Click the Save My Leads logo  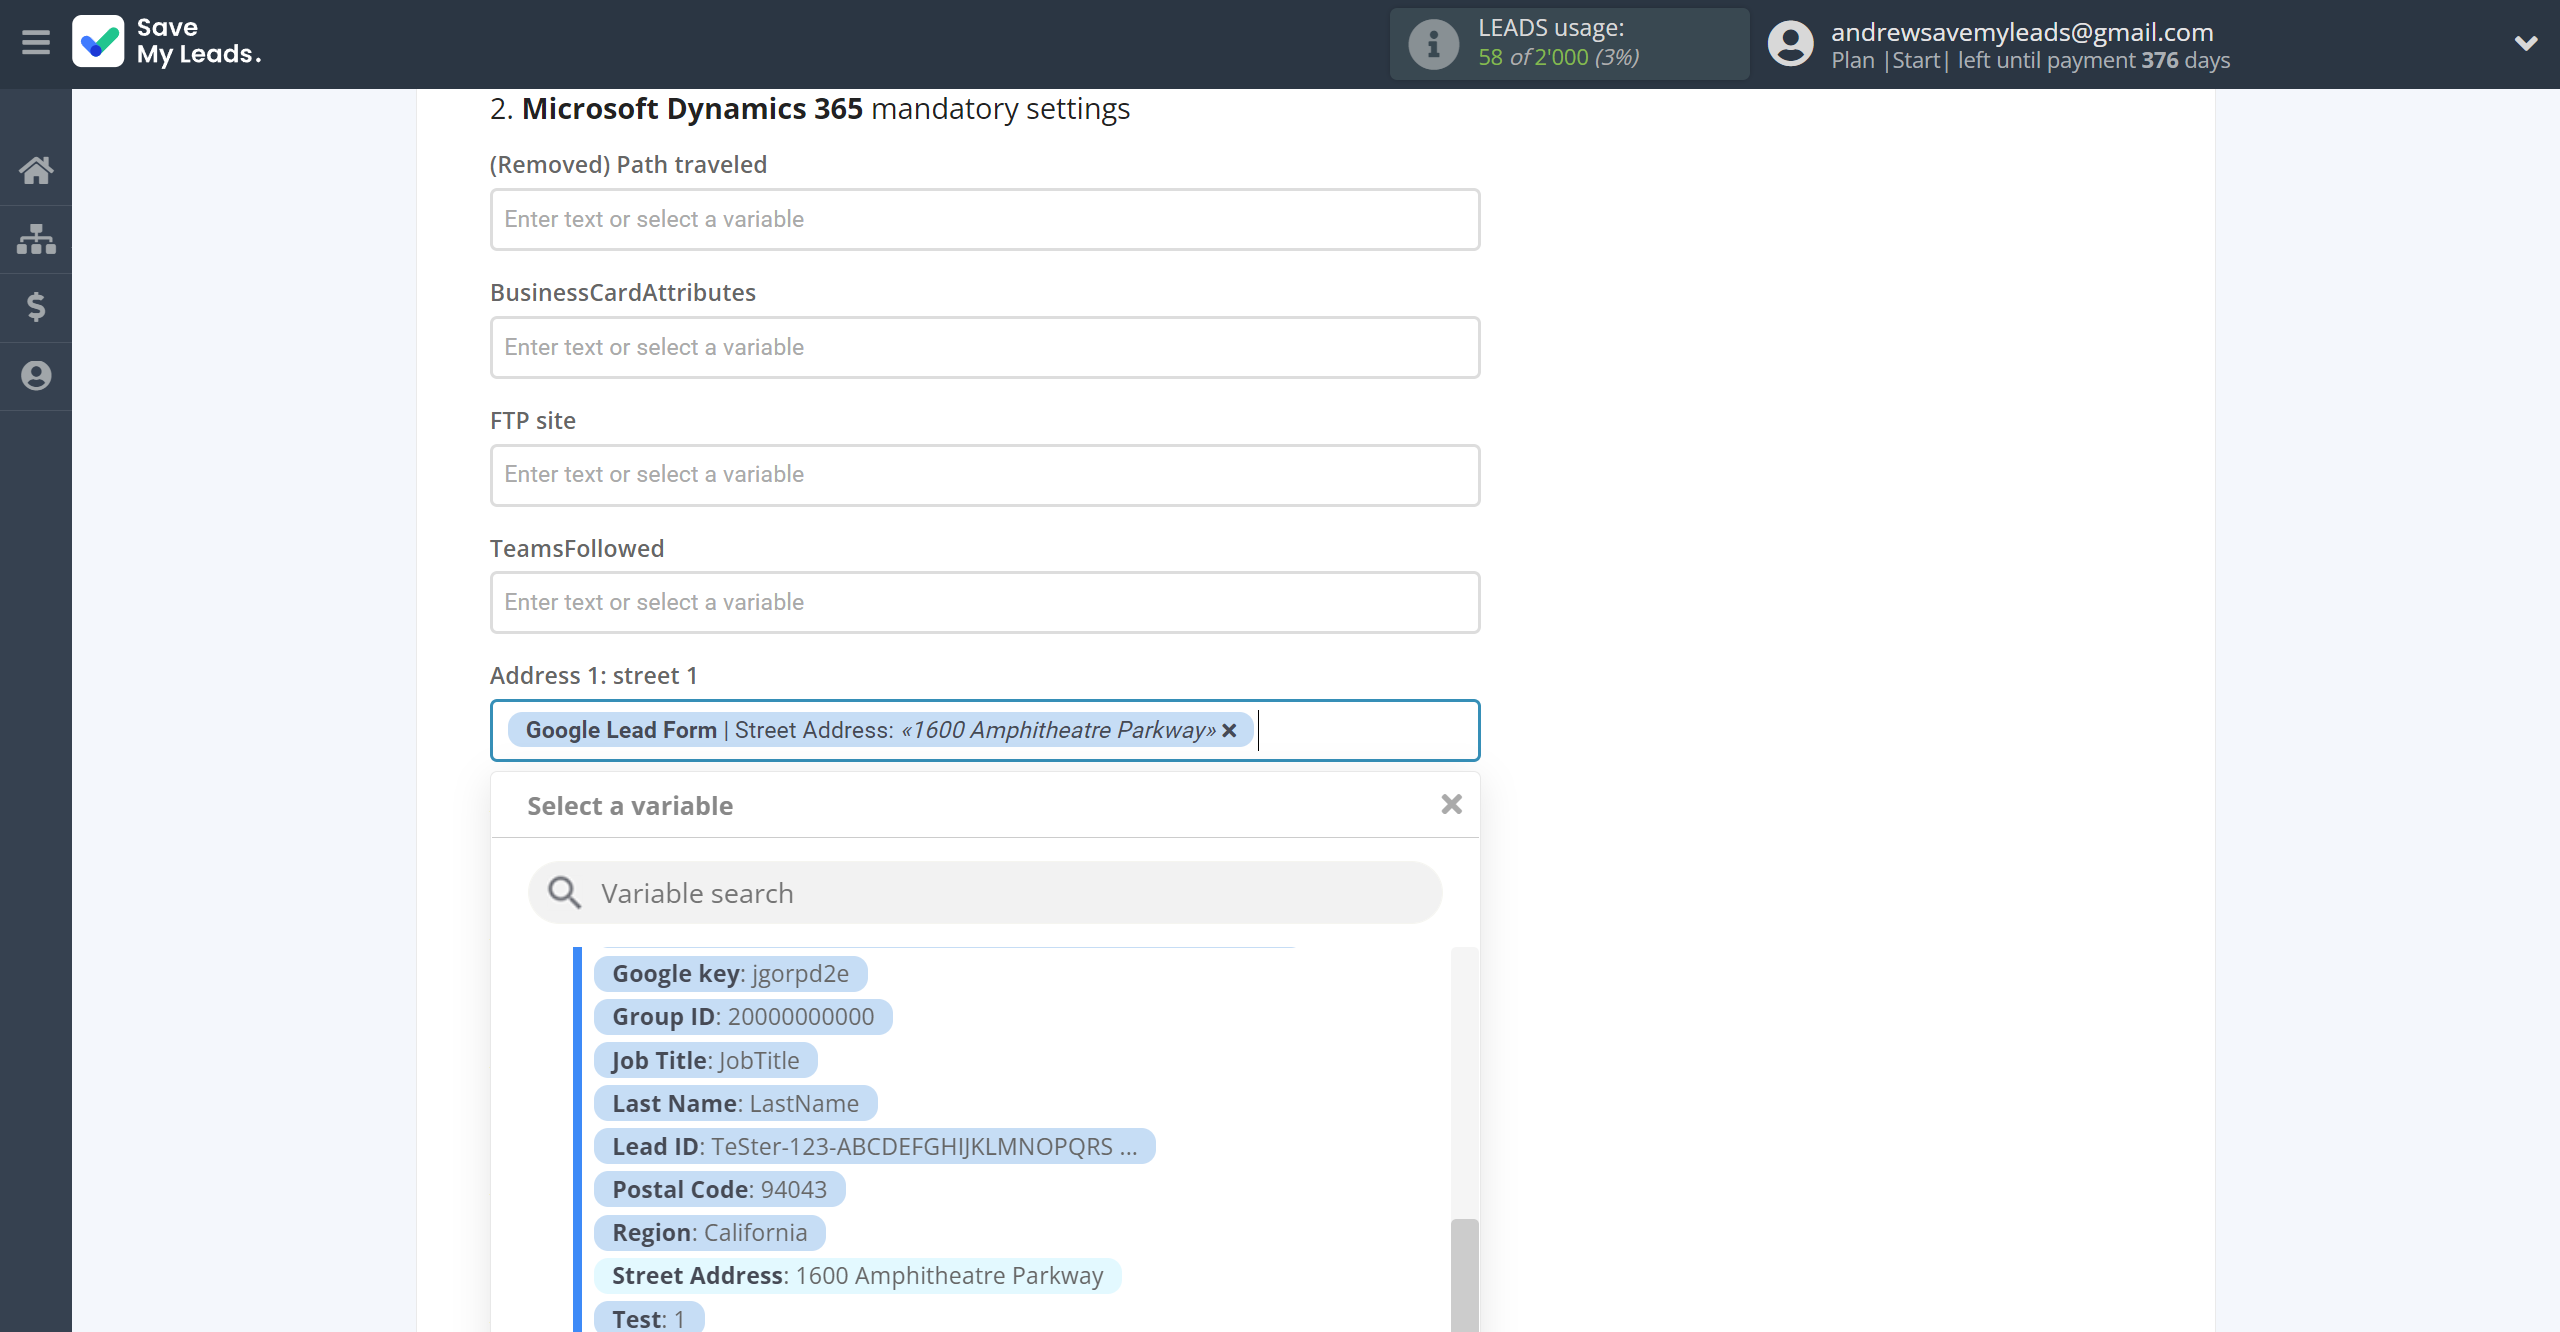(x=167, y=42)
